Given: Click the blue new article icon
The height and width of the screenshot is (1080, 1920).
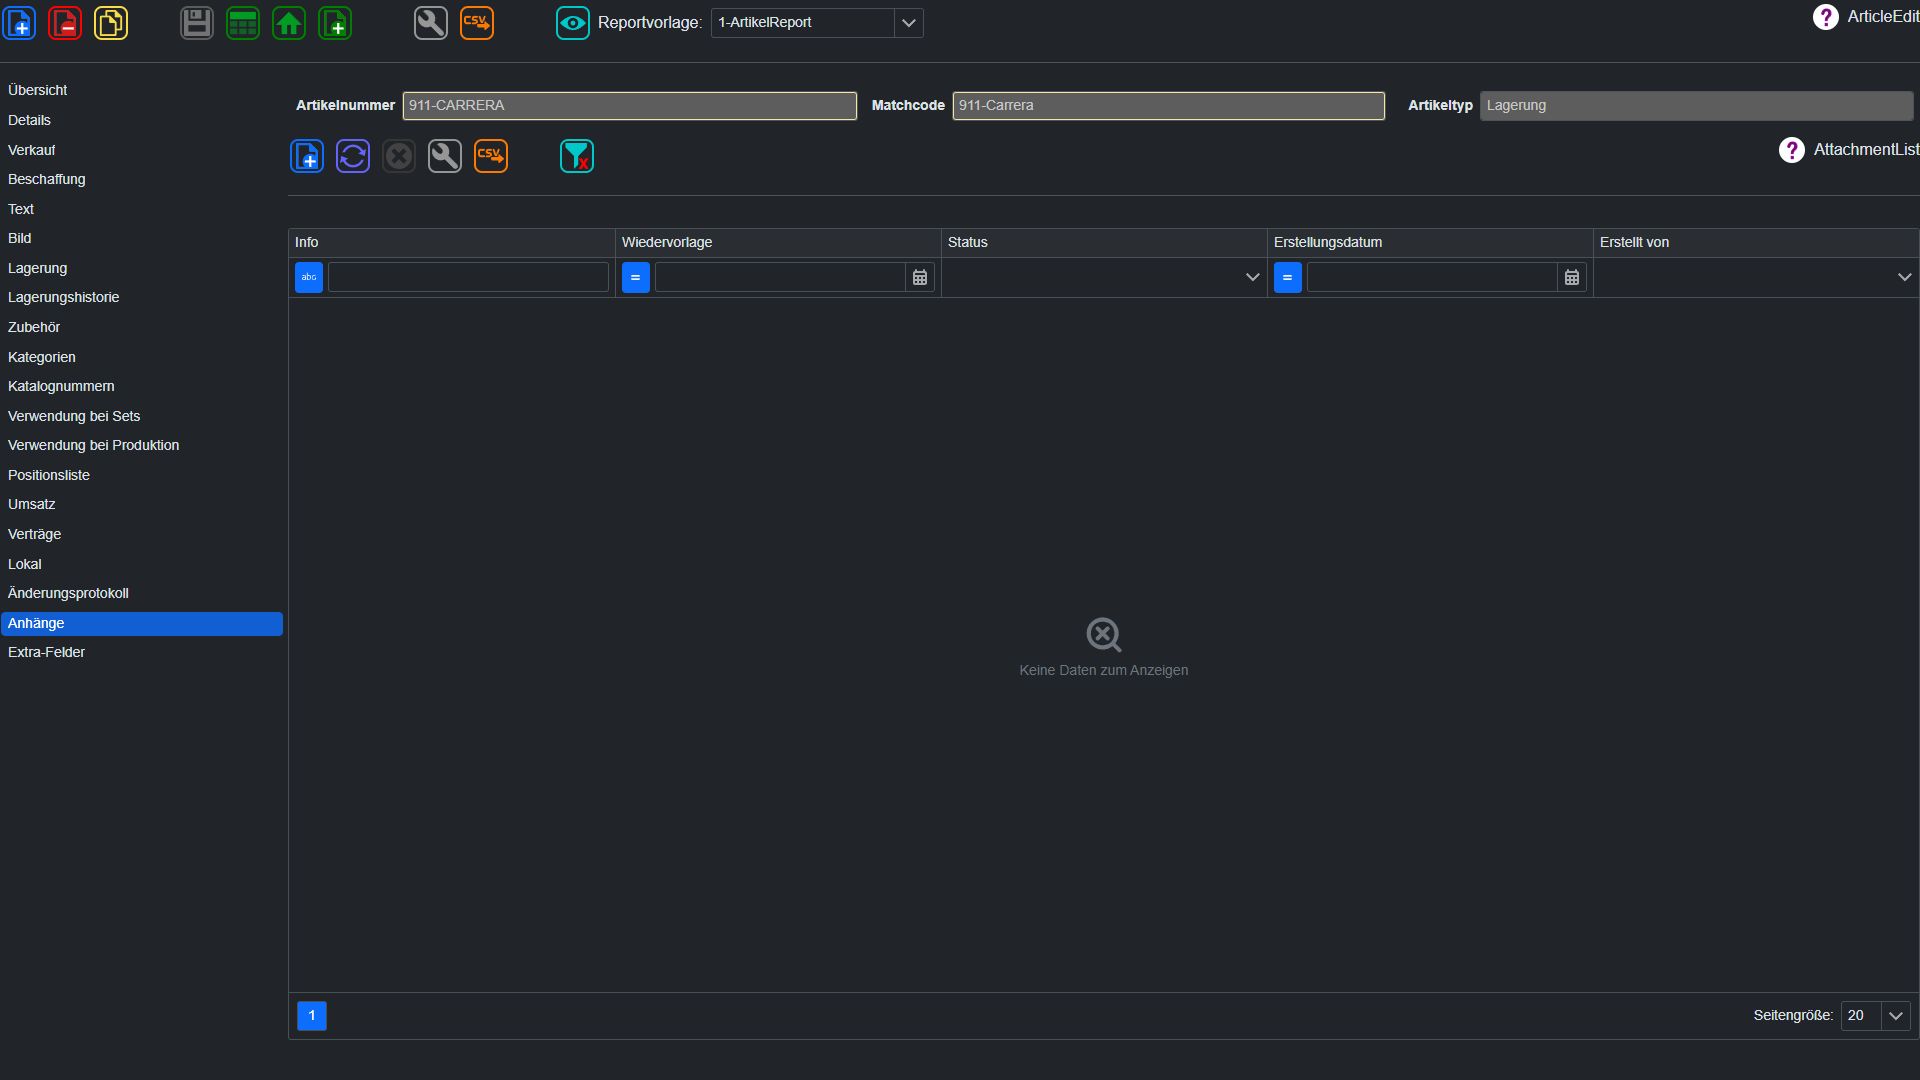Looking at the screenshot, I should 19,22.
